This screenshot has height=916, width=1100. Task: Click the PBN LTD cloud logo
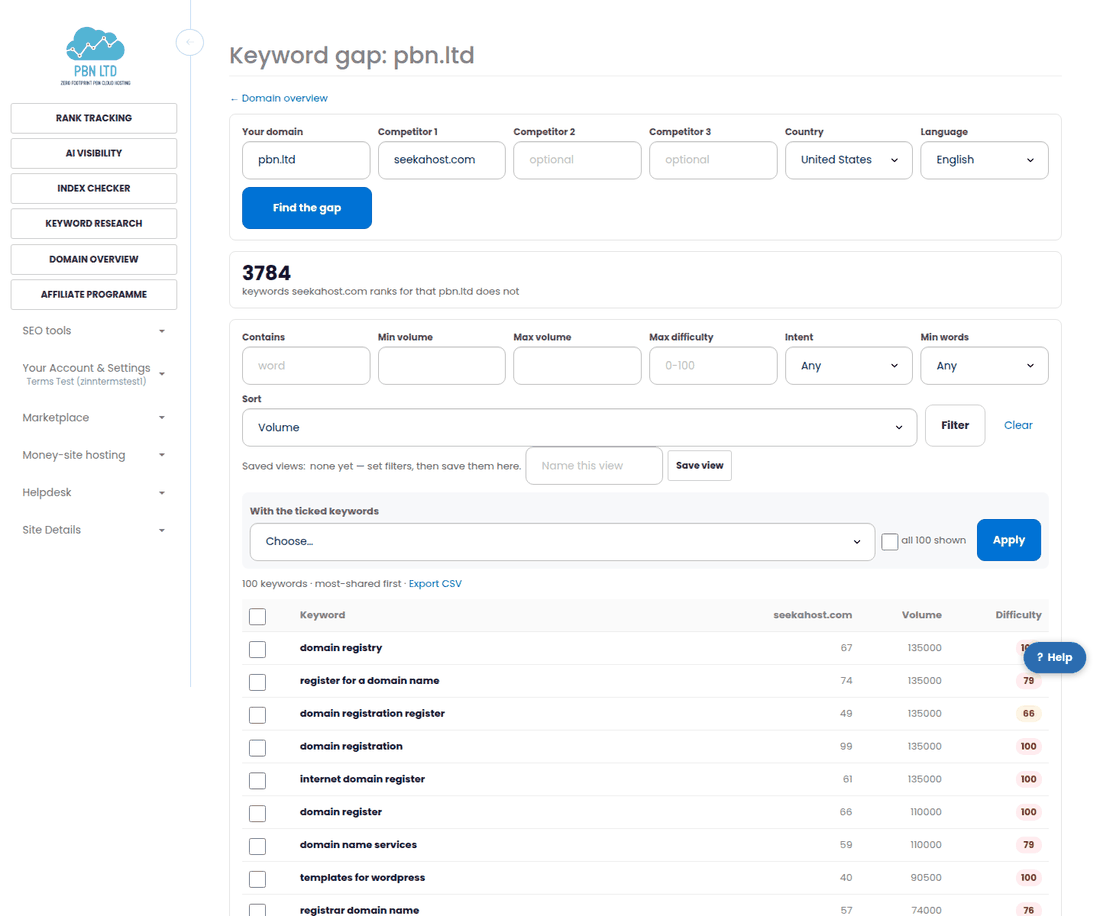[x=95, y=56]
